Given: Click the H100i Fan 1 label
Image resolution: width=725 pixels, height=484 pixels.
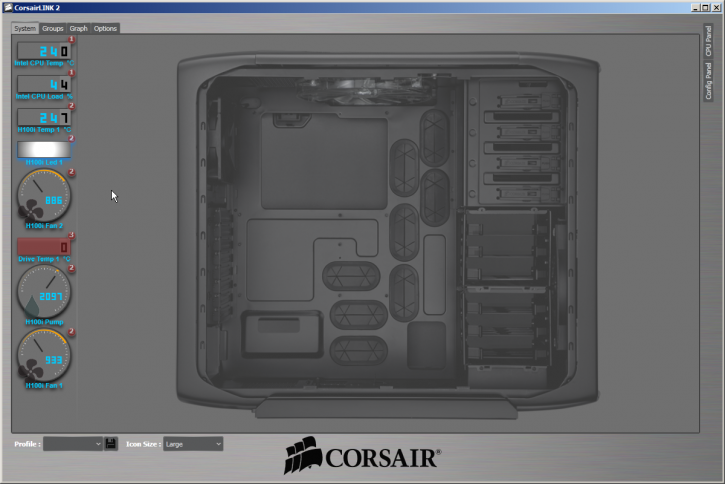Looking at the screenshot, I should click(44, 385).
